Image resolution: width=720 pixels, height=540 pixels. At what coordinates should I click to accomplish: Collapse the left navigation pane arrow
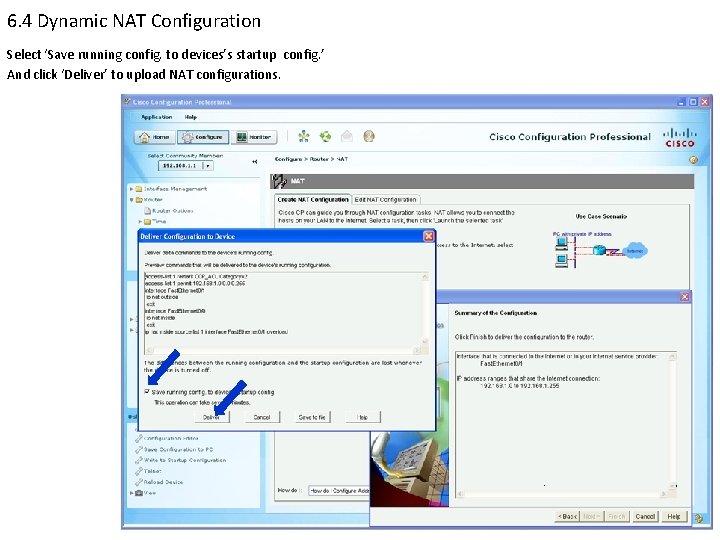coord(255,162)
